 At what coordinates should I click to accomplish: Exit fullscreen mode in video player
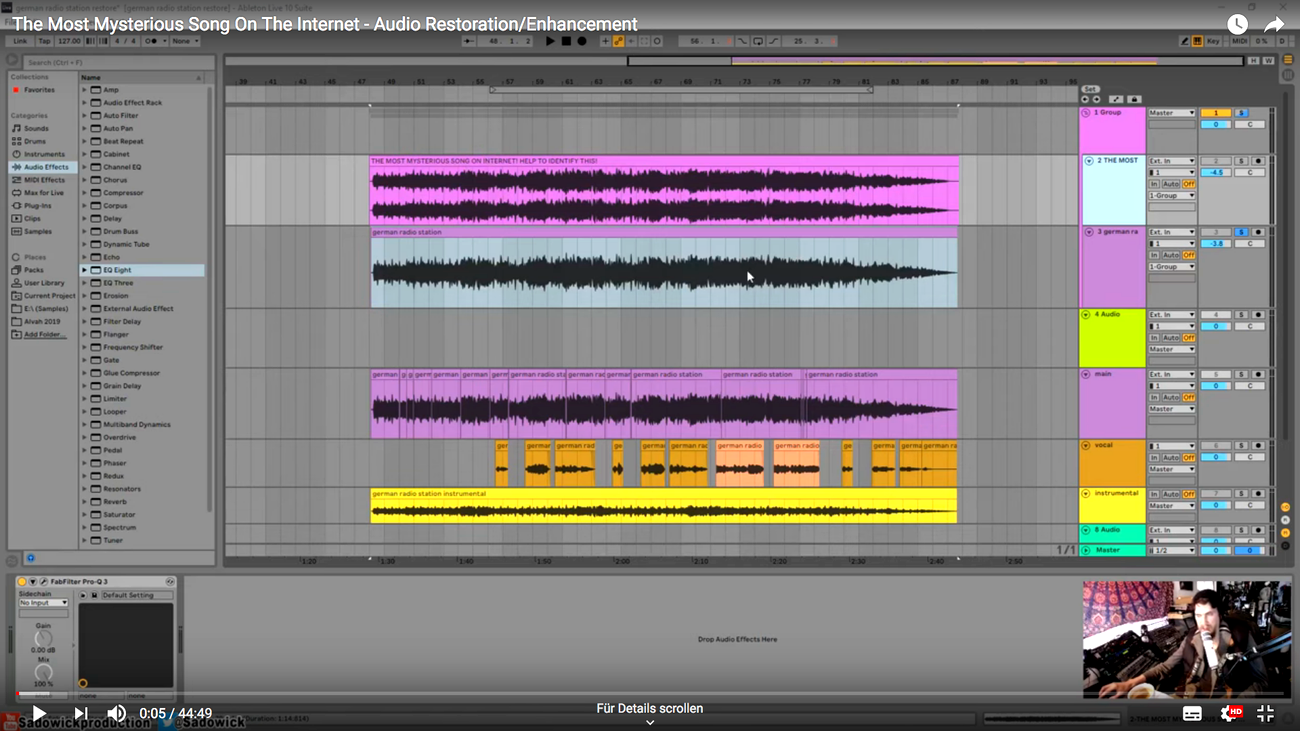pos(1265,713)
